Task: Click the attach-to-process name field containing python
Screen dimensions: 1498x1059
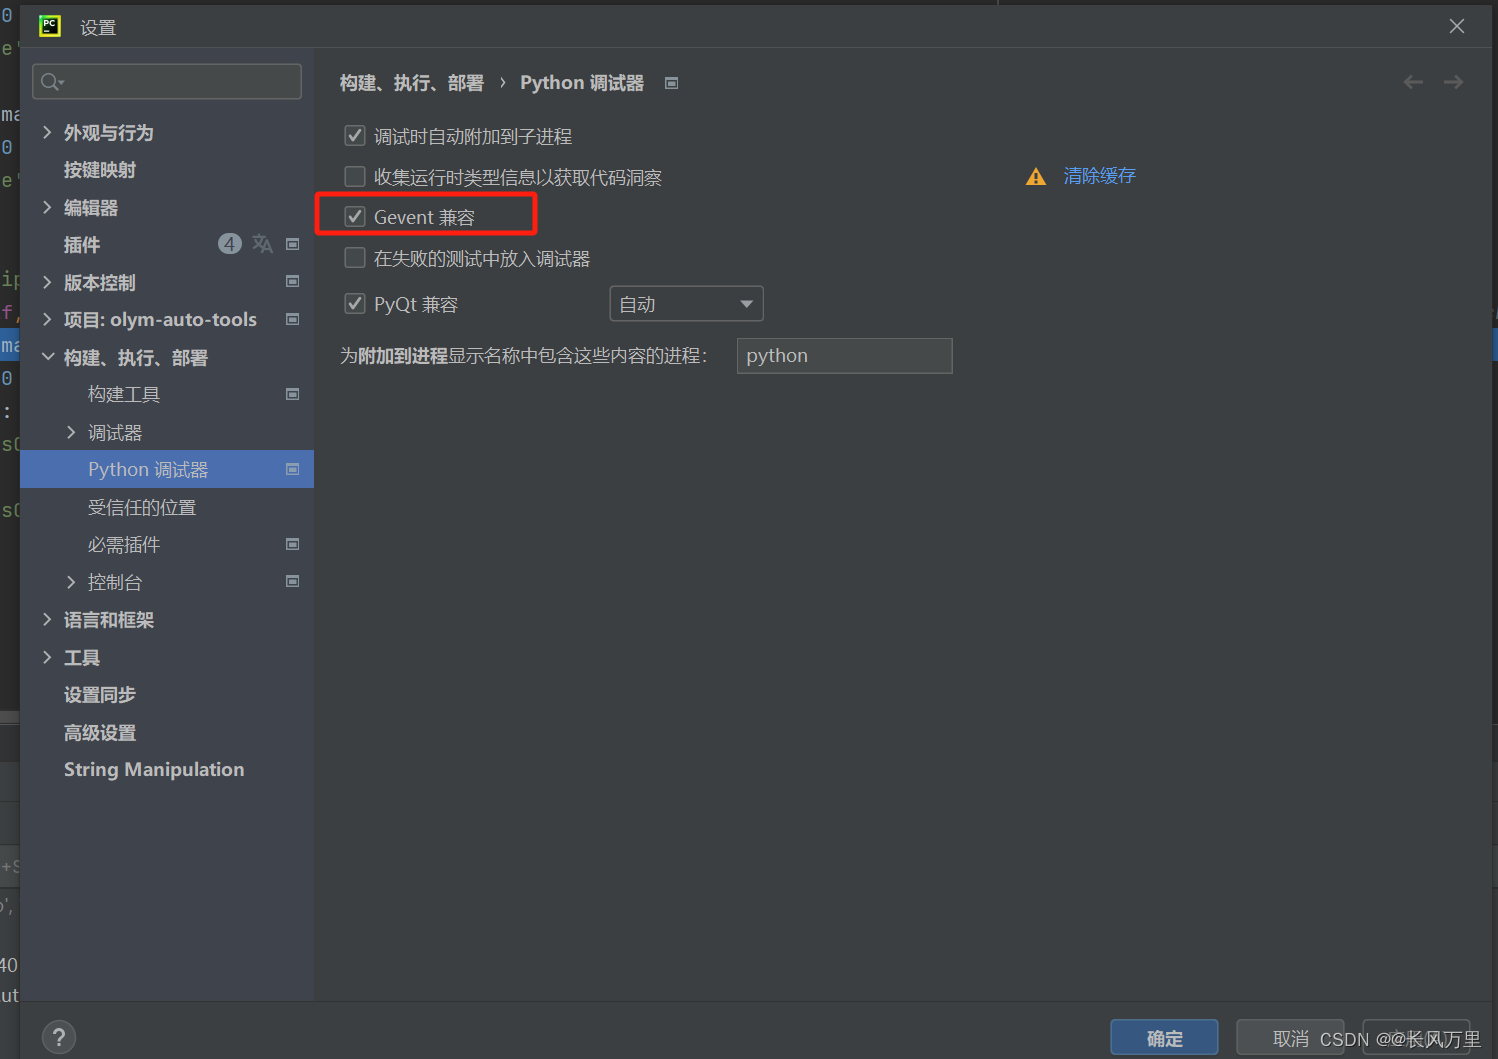Action: (x=845, y=356)
